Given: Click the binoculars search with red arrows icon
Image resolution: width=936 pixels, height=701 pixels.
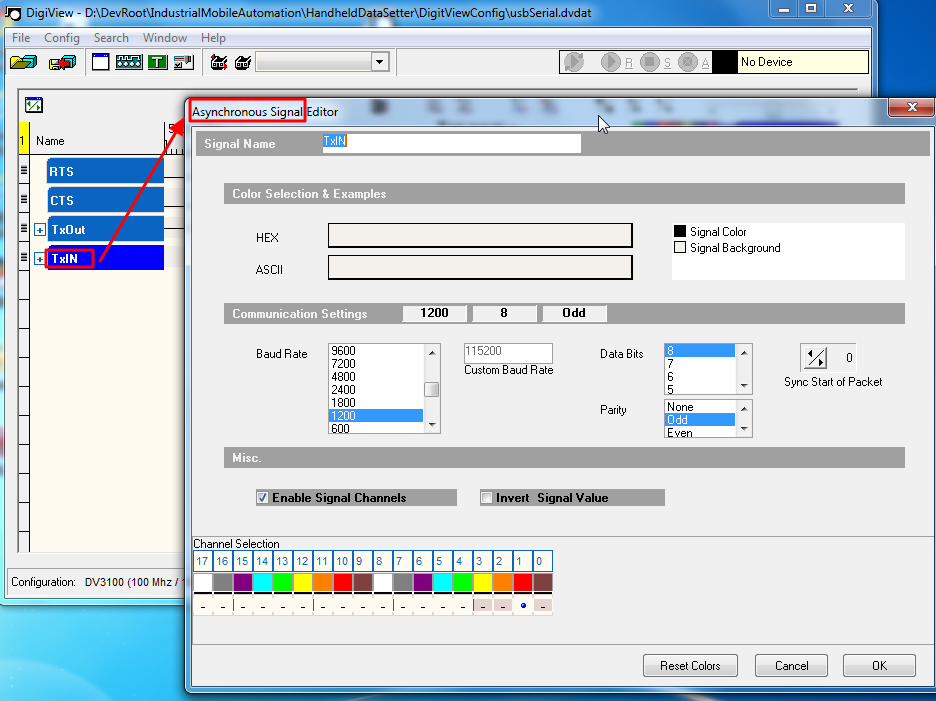Looking at the screenshot, I should pyautogui.click(x=219, y=62).
